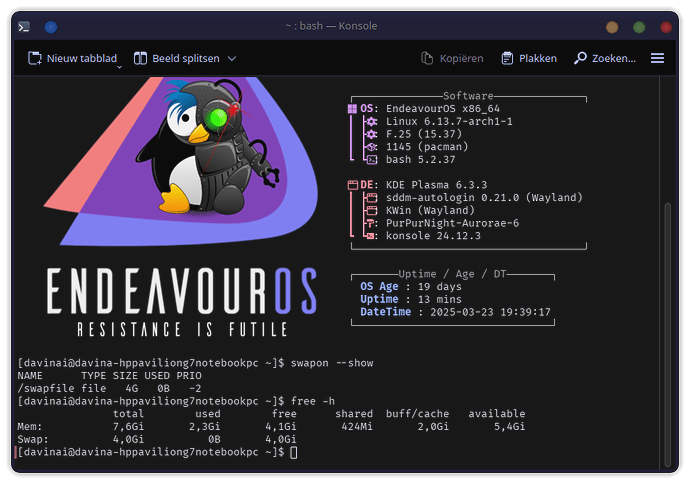This screenshot has width=690, height=483.
Task: Open Zoeken search
Action: pos(605,59)
